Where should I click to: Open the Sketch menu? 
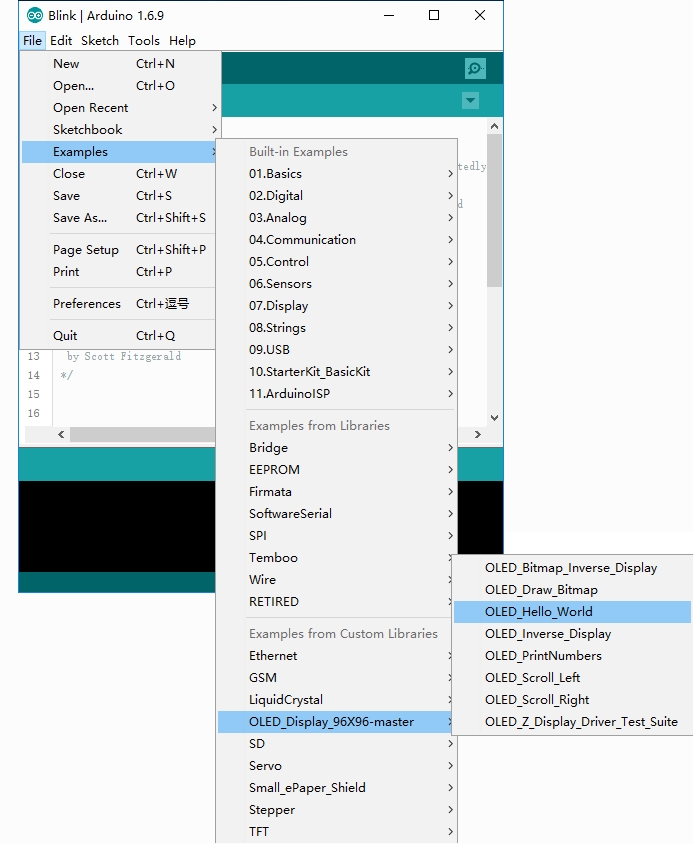(99, 41)
